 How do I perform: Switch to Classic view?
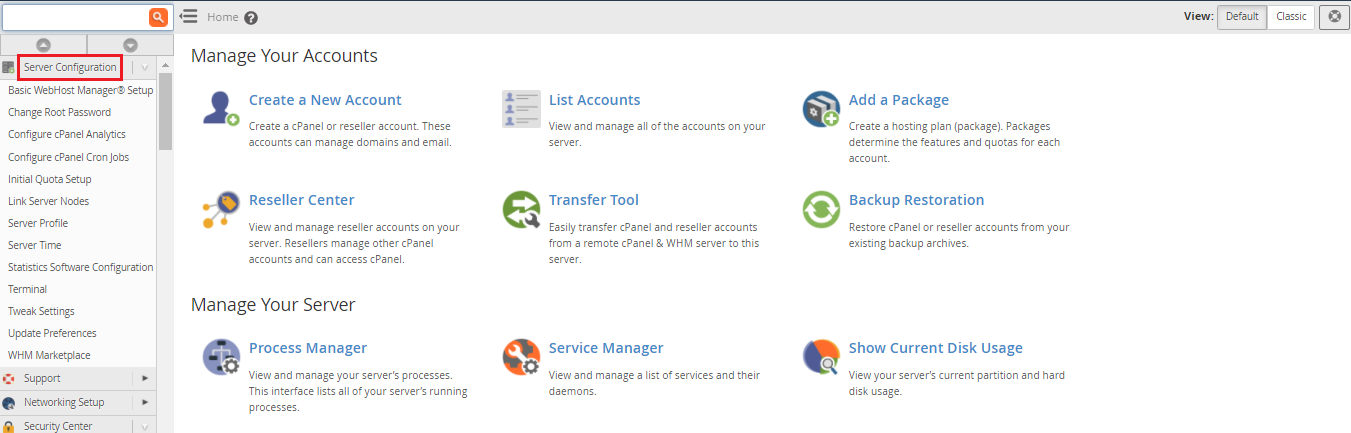(x=1291, y=17)
